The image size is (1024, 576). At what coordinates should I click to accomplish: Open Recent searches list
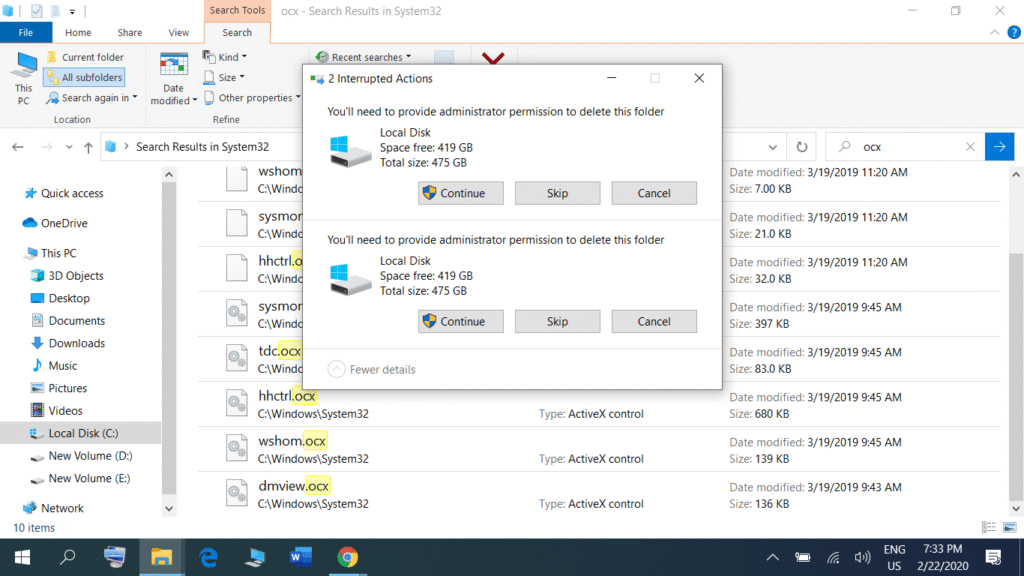point(363,57)
